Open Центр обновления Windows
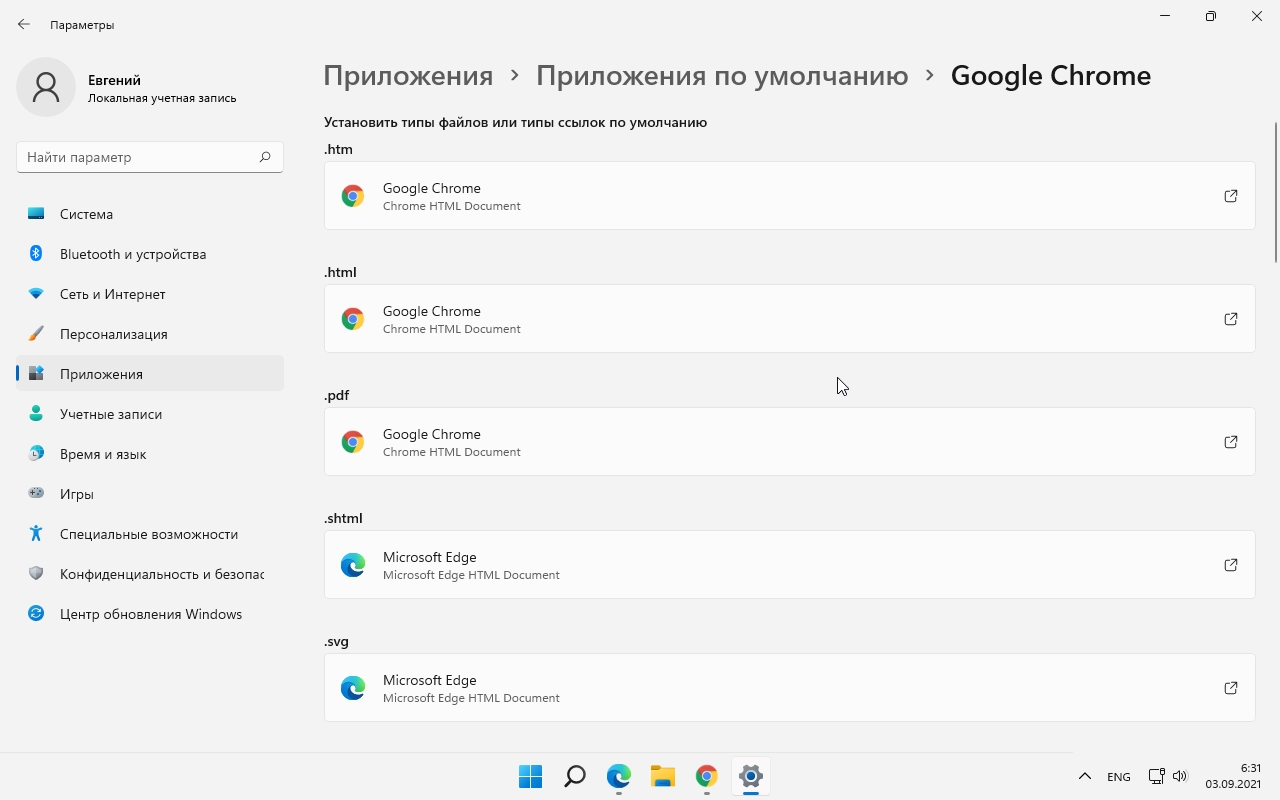The width and height of the screenshot is (1280, 800). click(x=150, y=614)
